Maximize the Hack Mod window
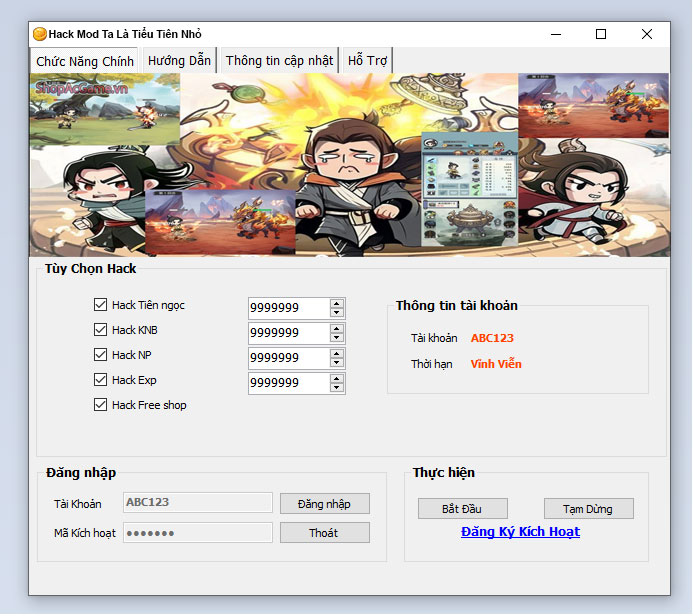 coord(601,34)
